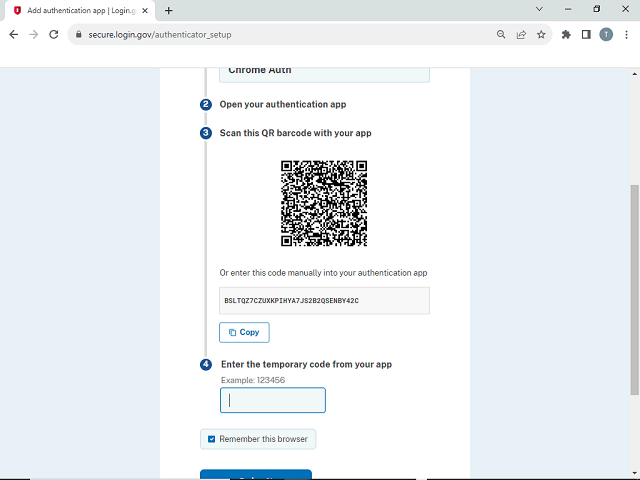The height and width of the screenshot is (480, 640).
Task: Click 'Scan this QR barcode with your app'
Action: coord(296,133)
